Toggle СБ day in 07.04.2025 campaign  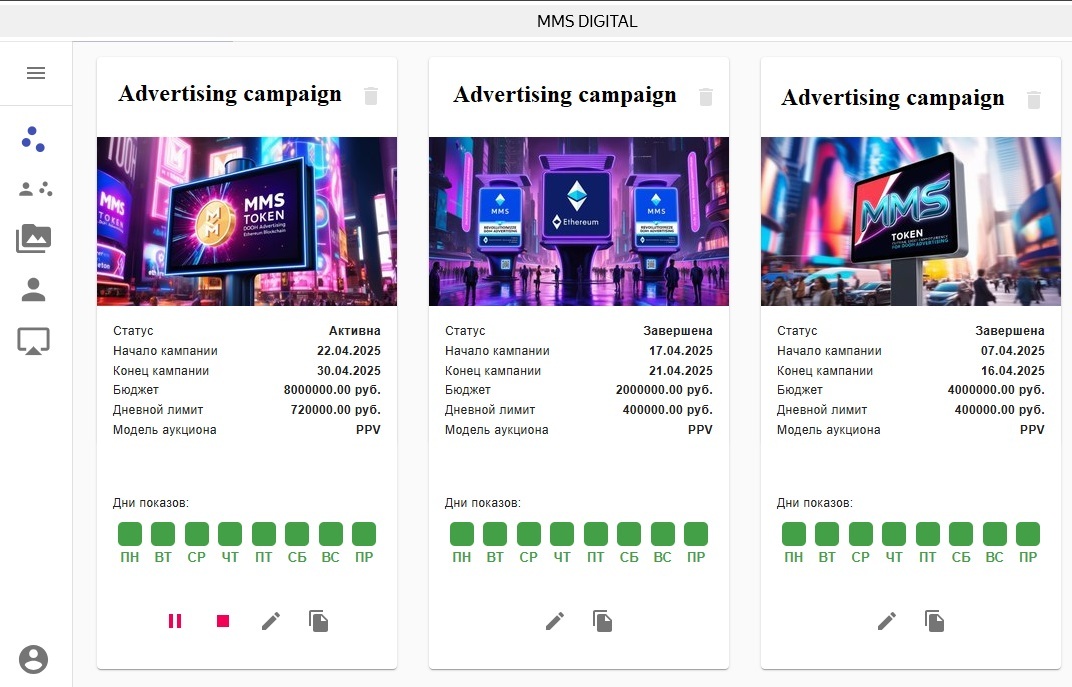pyautogui.click(x=961, y=534)
